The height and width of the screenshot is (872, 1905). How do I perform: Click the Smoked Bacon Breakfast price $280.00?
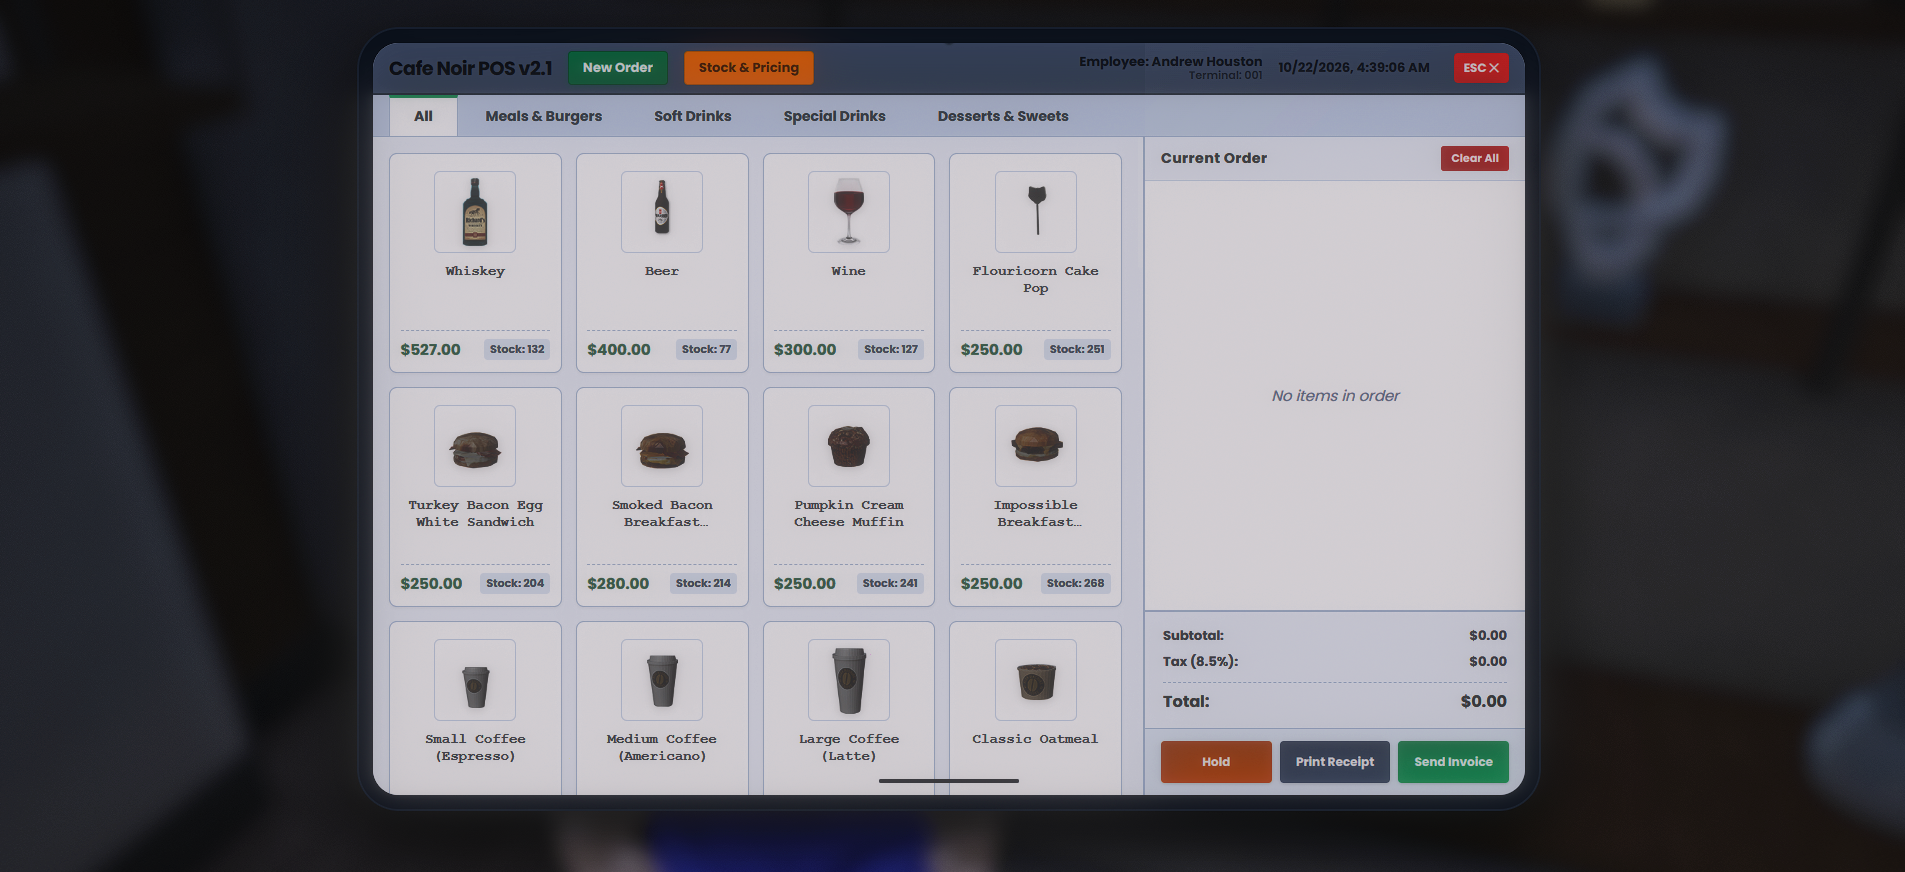point(618,584)
